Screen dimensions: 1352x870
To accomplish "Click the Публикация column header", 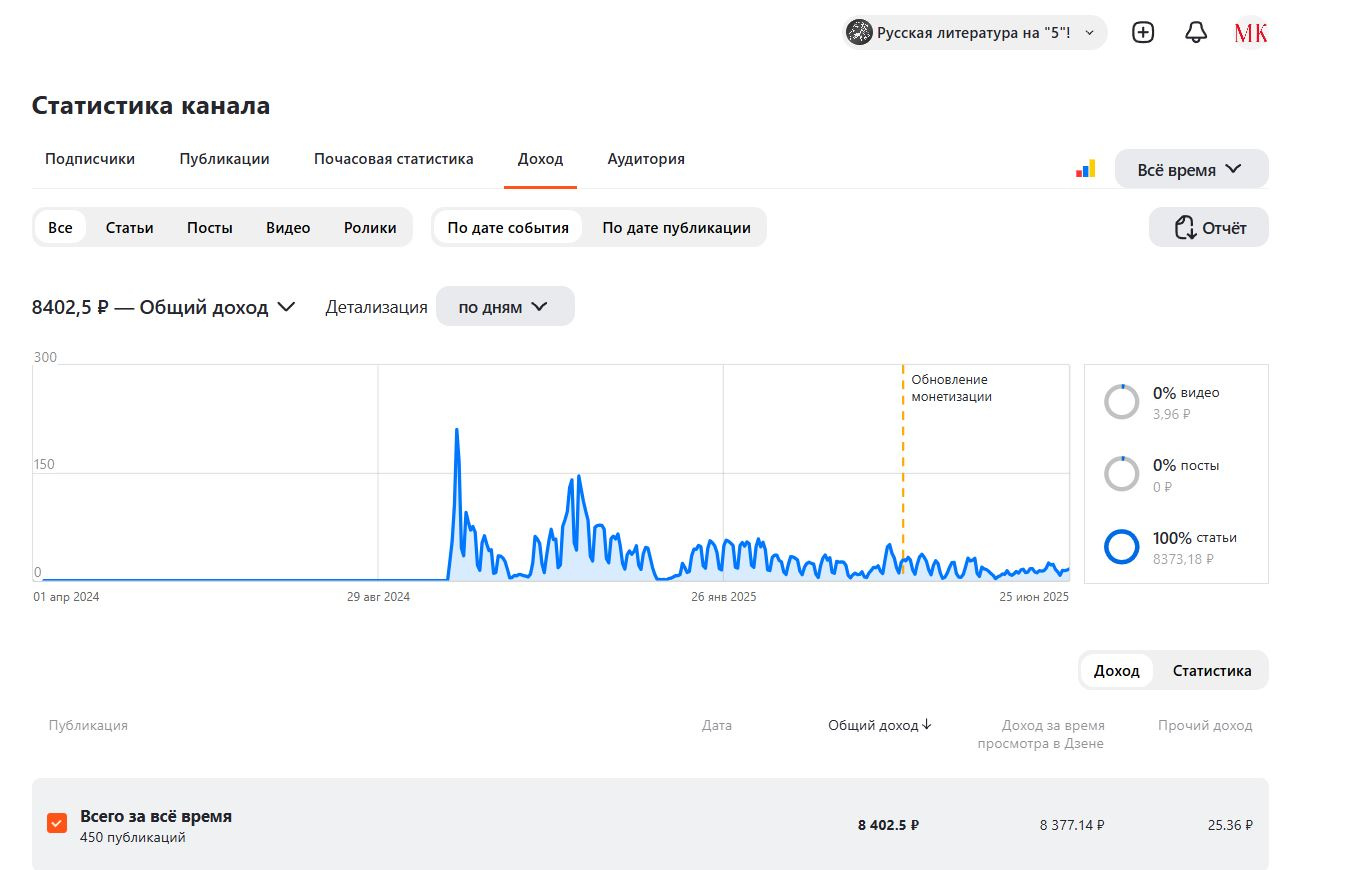I will tap(88, 725).
